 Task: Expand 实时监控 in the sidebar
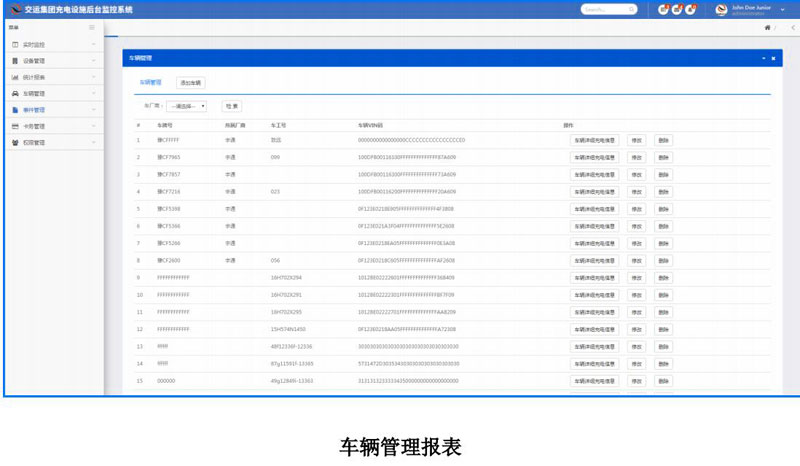[x=50, y=45]
